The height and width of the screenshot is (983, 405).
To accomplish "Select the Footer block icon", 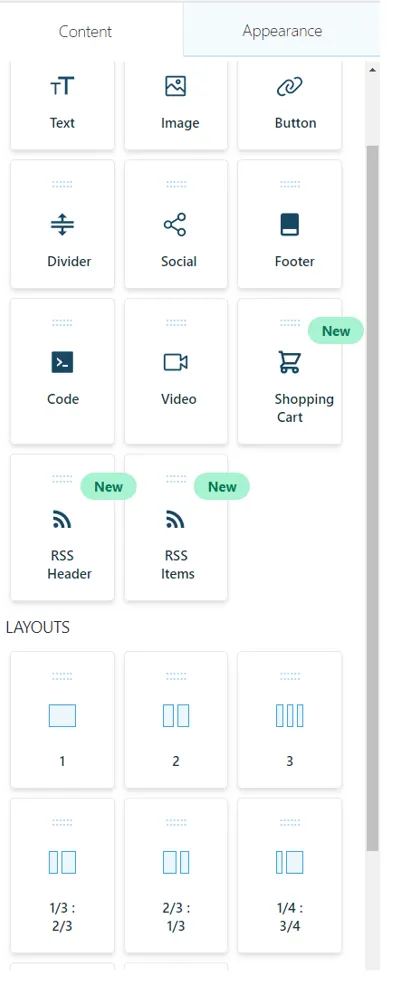I will click(290, 224).
